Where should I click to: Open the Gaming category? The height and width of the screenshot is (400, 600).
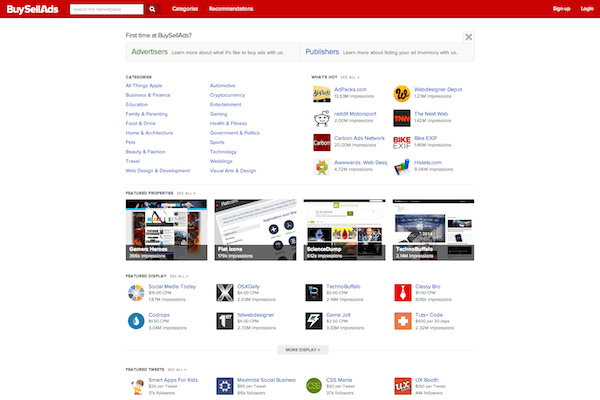tap(218, 114)
